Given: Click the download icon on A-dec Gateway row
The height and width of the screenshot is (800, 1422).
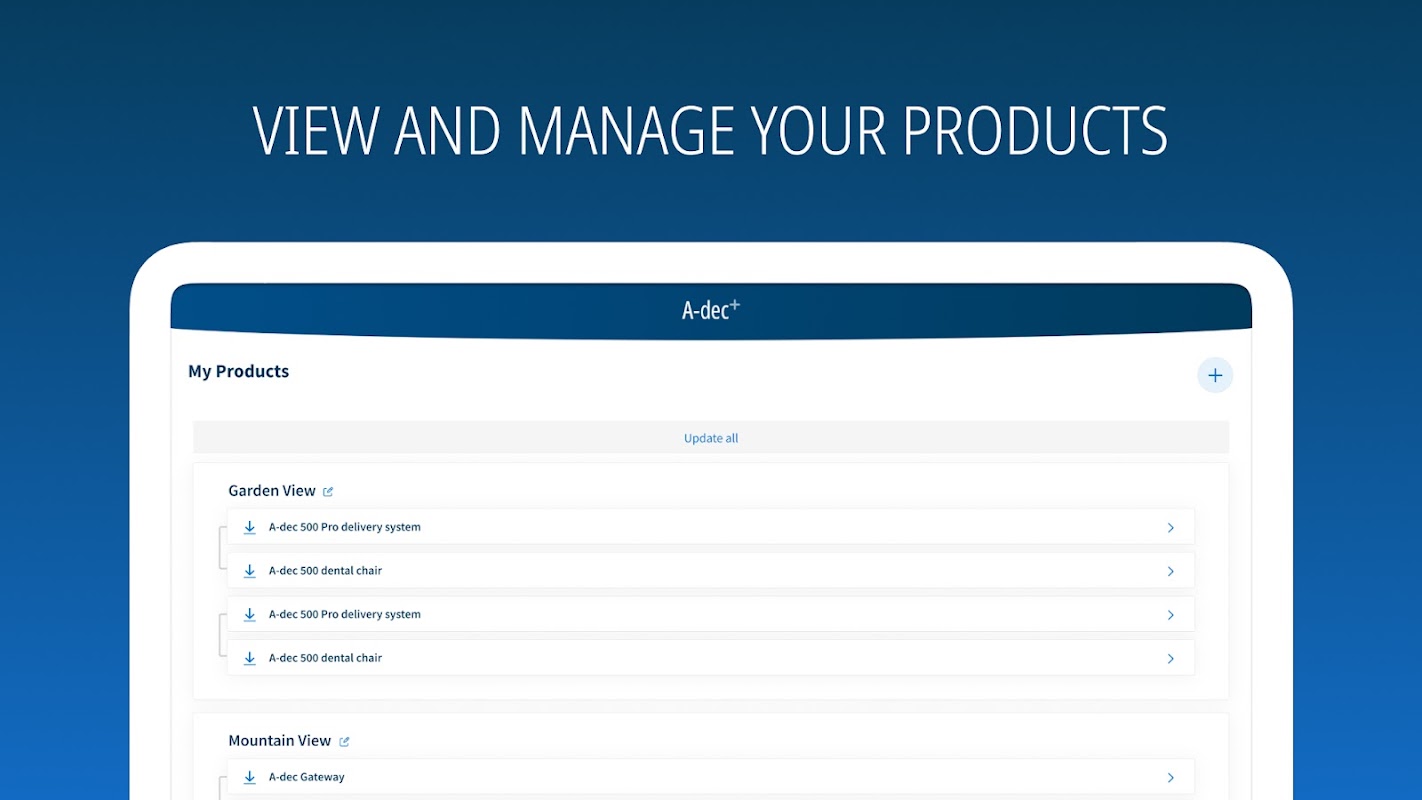Looking at the screenshot, I should point(250,777).
